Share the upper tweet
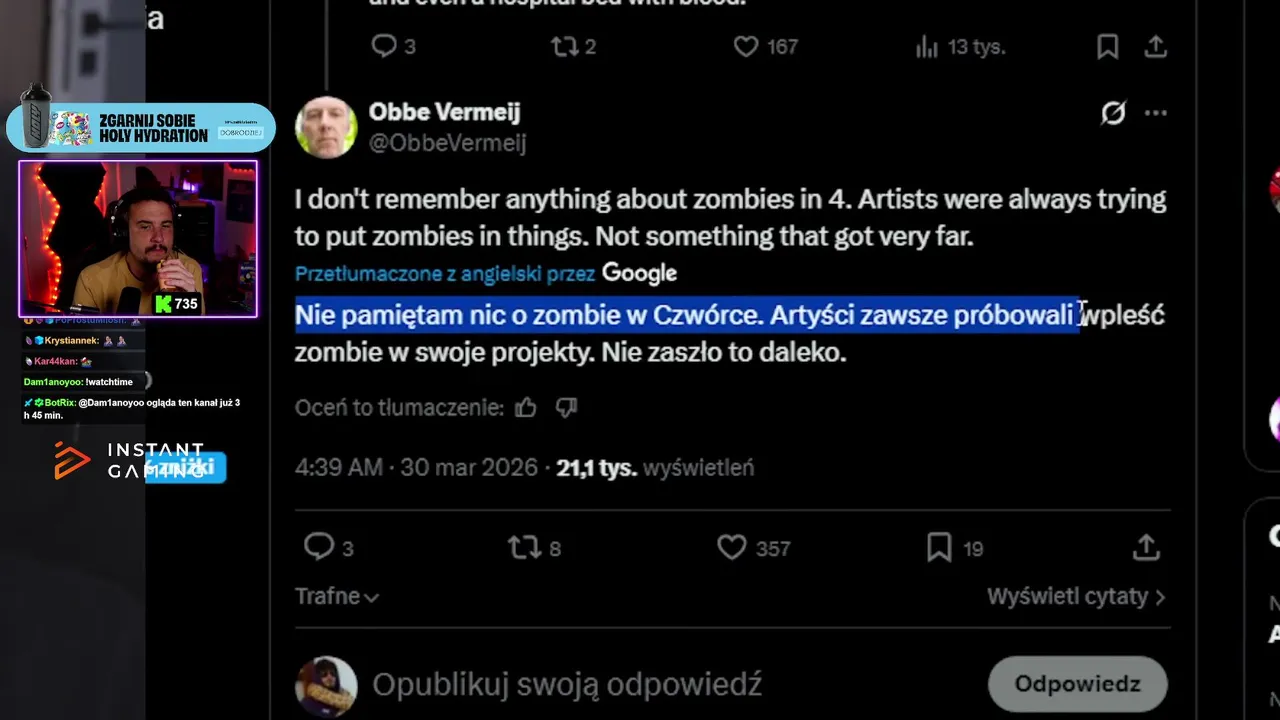1280x720 pixels. point(1155,46)
